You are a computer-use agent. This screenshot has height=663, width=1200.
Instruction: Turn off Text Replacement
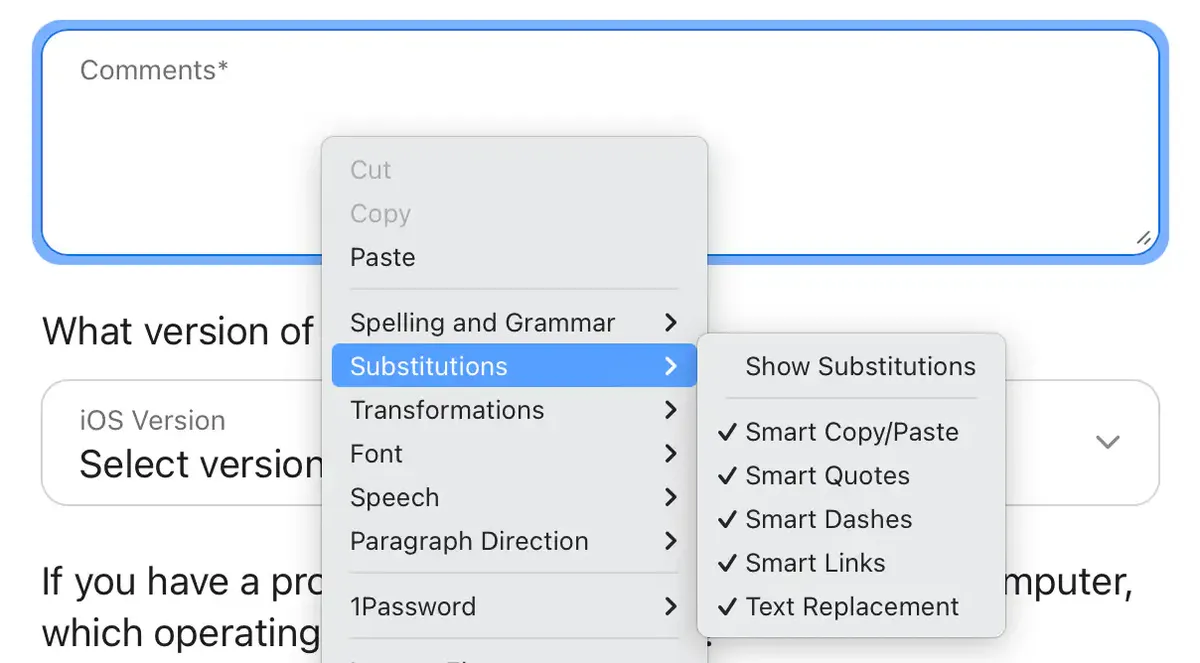click(x=850, y=606)
